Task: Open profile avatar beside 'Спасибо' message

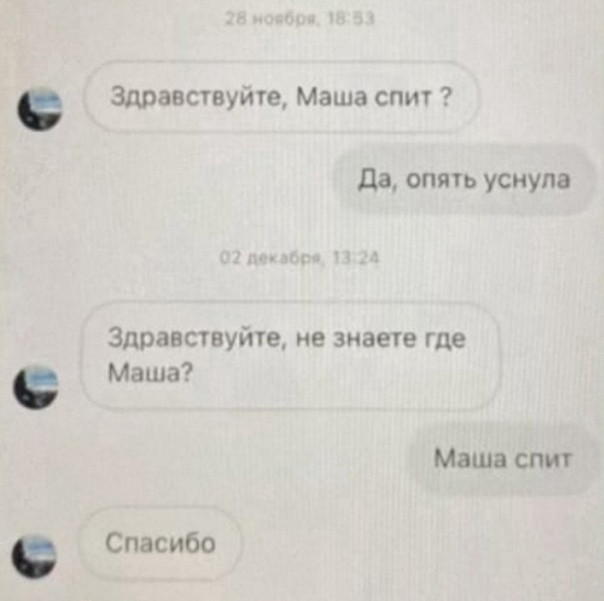Action: tap(34, 555)
